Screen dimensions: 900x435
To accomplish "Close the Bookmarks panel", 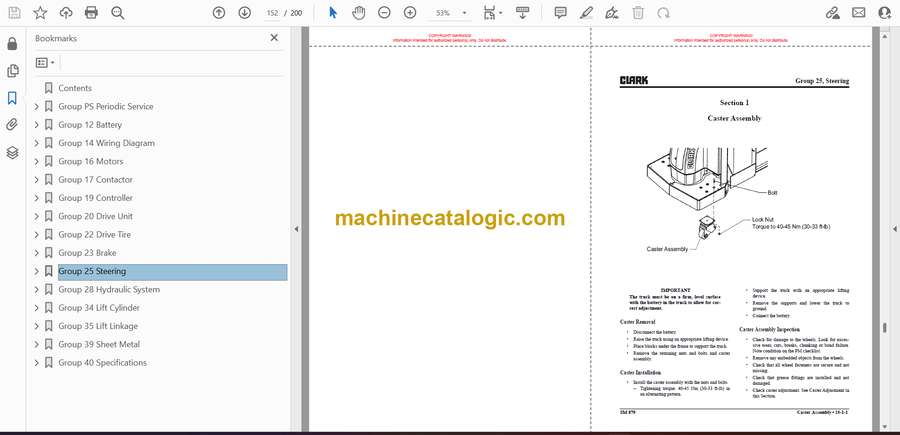I will [274, 38].
